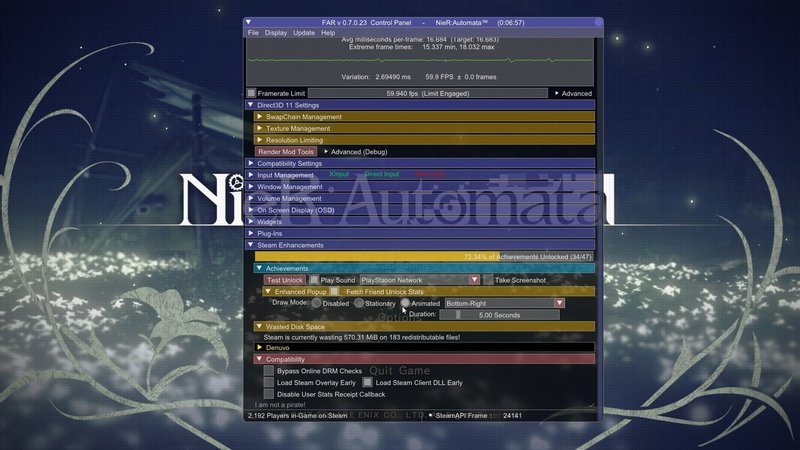800x450 pixels.
Task: Click the Direct Input label
Action: coord(382,174)
